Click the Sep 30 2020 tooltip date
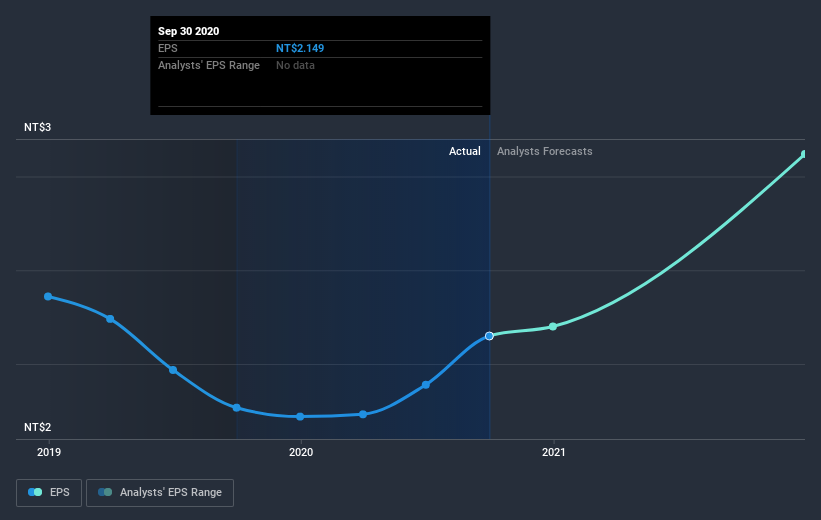 188,31
